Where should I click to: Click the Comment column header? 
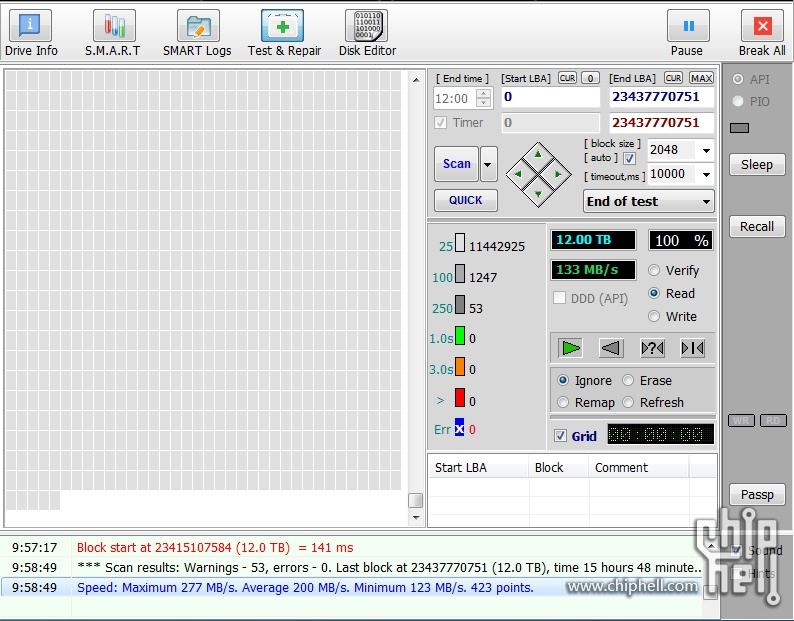point(639,468)
